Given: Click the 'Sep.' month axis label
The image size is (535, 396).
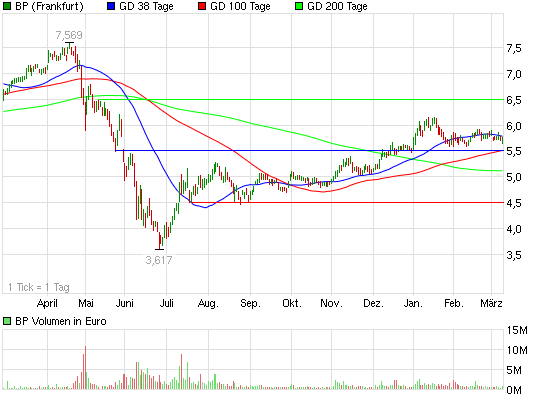Looking at the screenshot, I should click(250, 303).
